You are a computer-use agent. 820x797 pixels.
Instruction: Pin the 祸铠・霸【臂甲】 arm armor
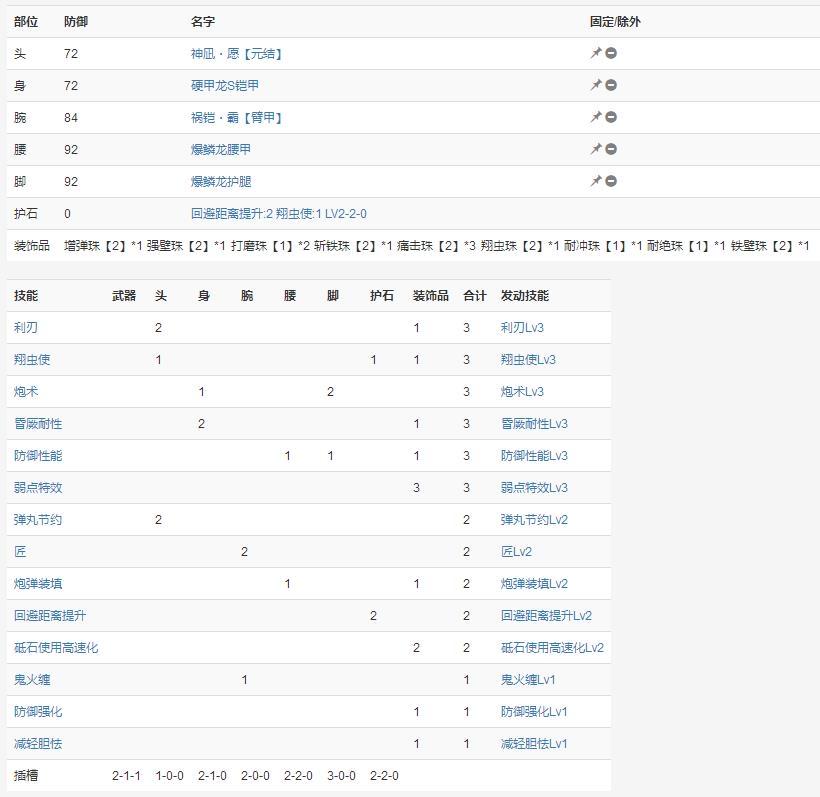pos(596,117)
